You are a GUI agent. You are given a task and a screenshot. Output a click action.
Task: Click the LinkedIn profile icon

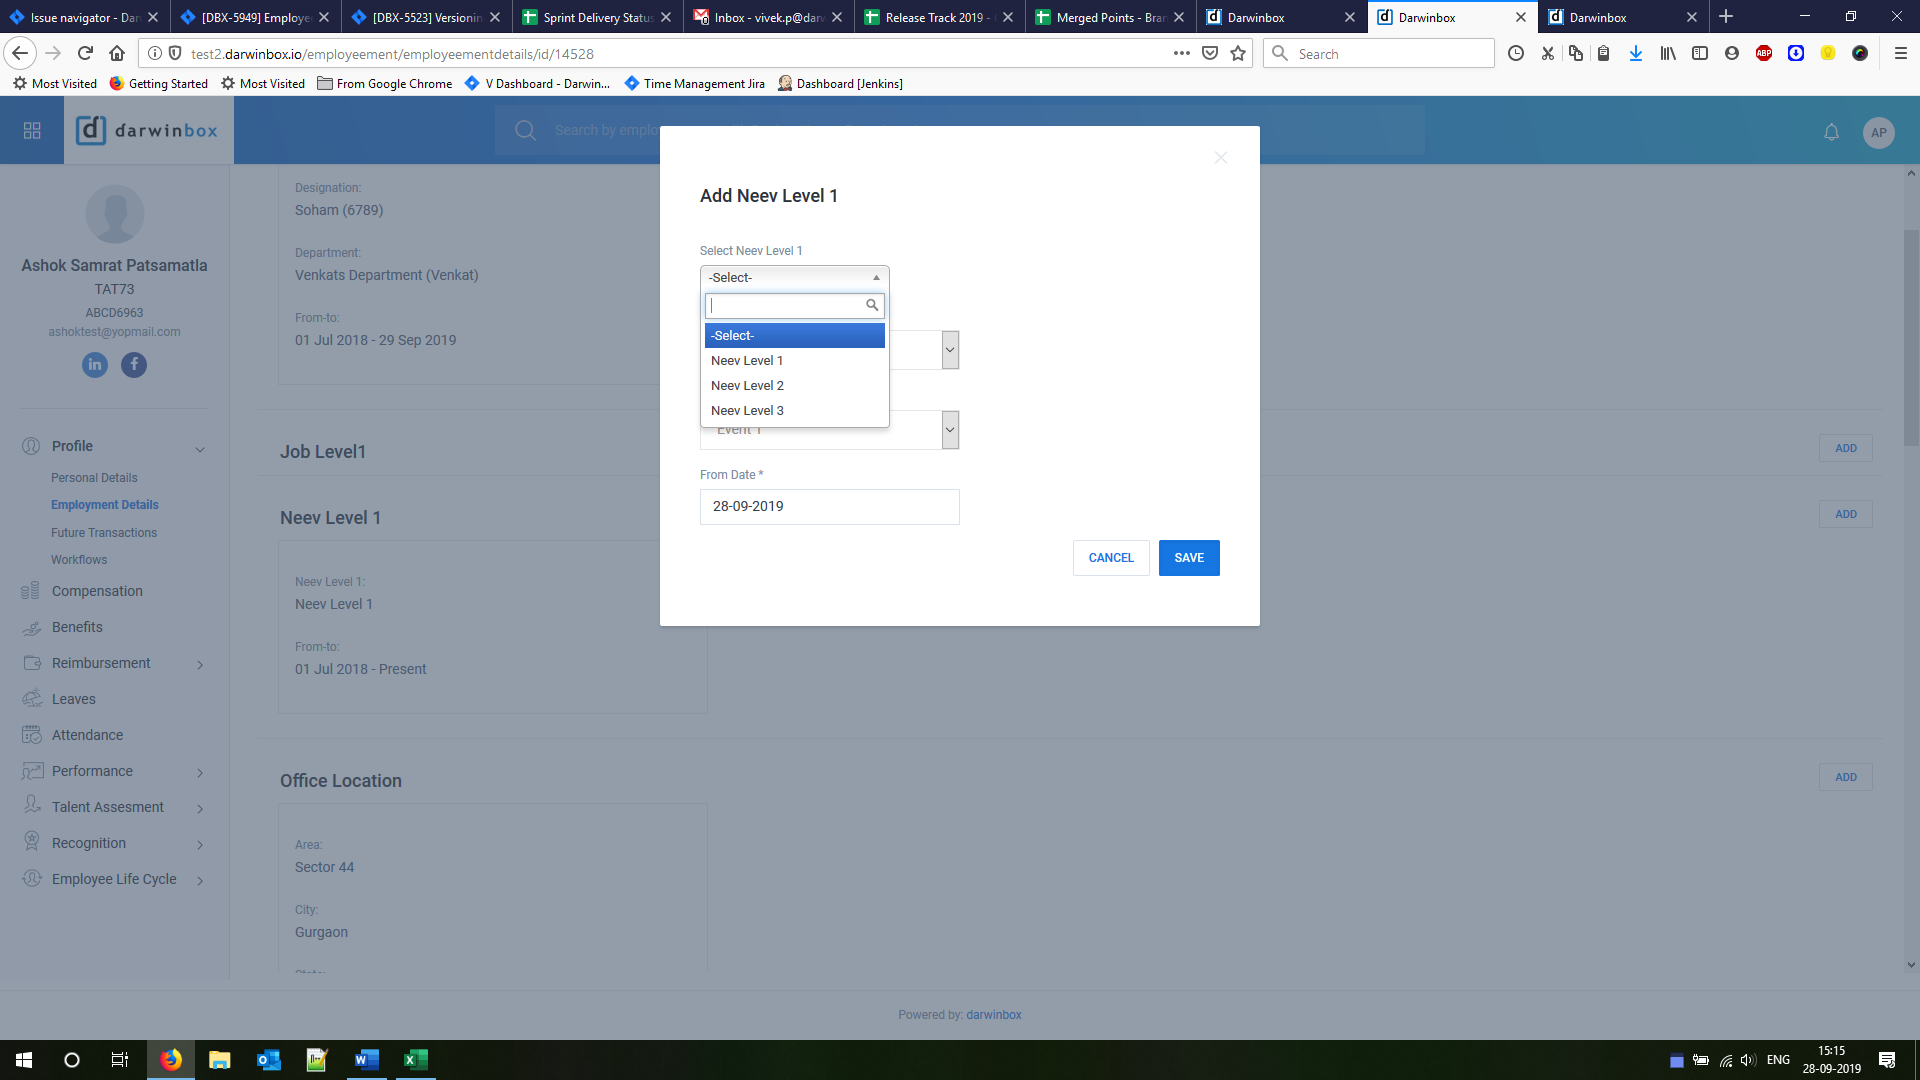(95, 365)
